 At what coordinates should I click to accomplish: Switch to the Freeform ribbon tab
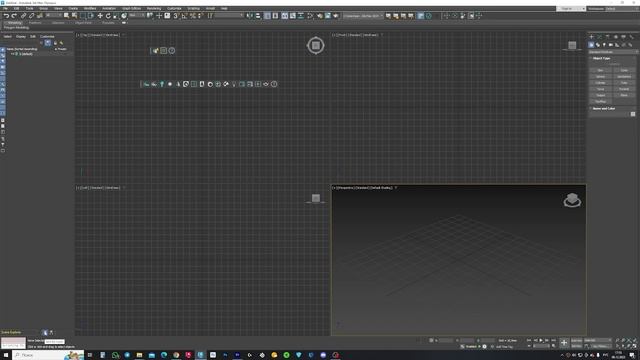[35, 23]
